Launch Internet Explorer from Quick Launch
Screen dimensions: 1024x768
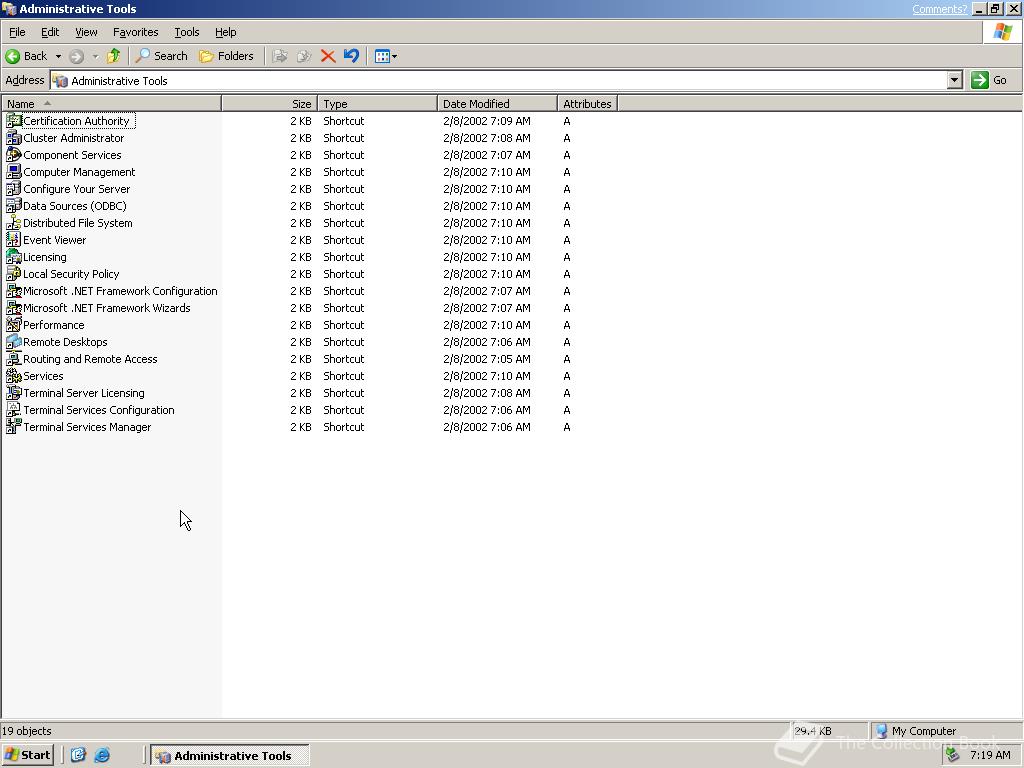pyautogui.click(x=102, y=755)
